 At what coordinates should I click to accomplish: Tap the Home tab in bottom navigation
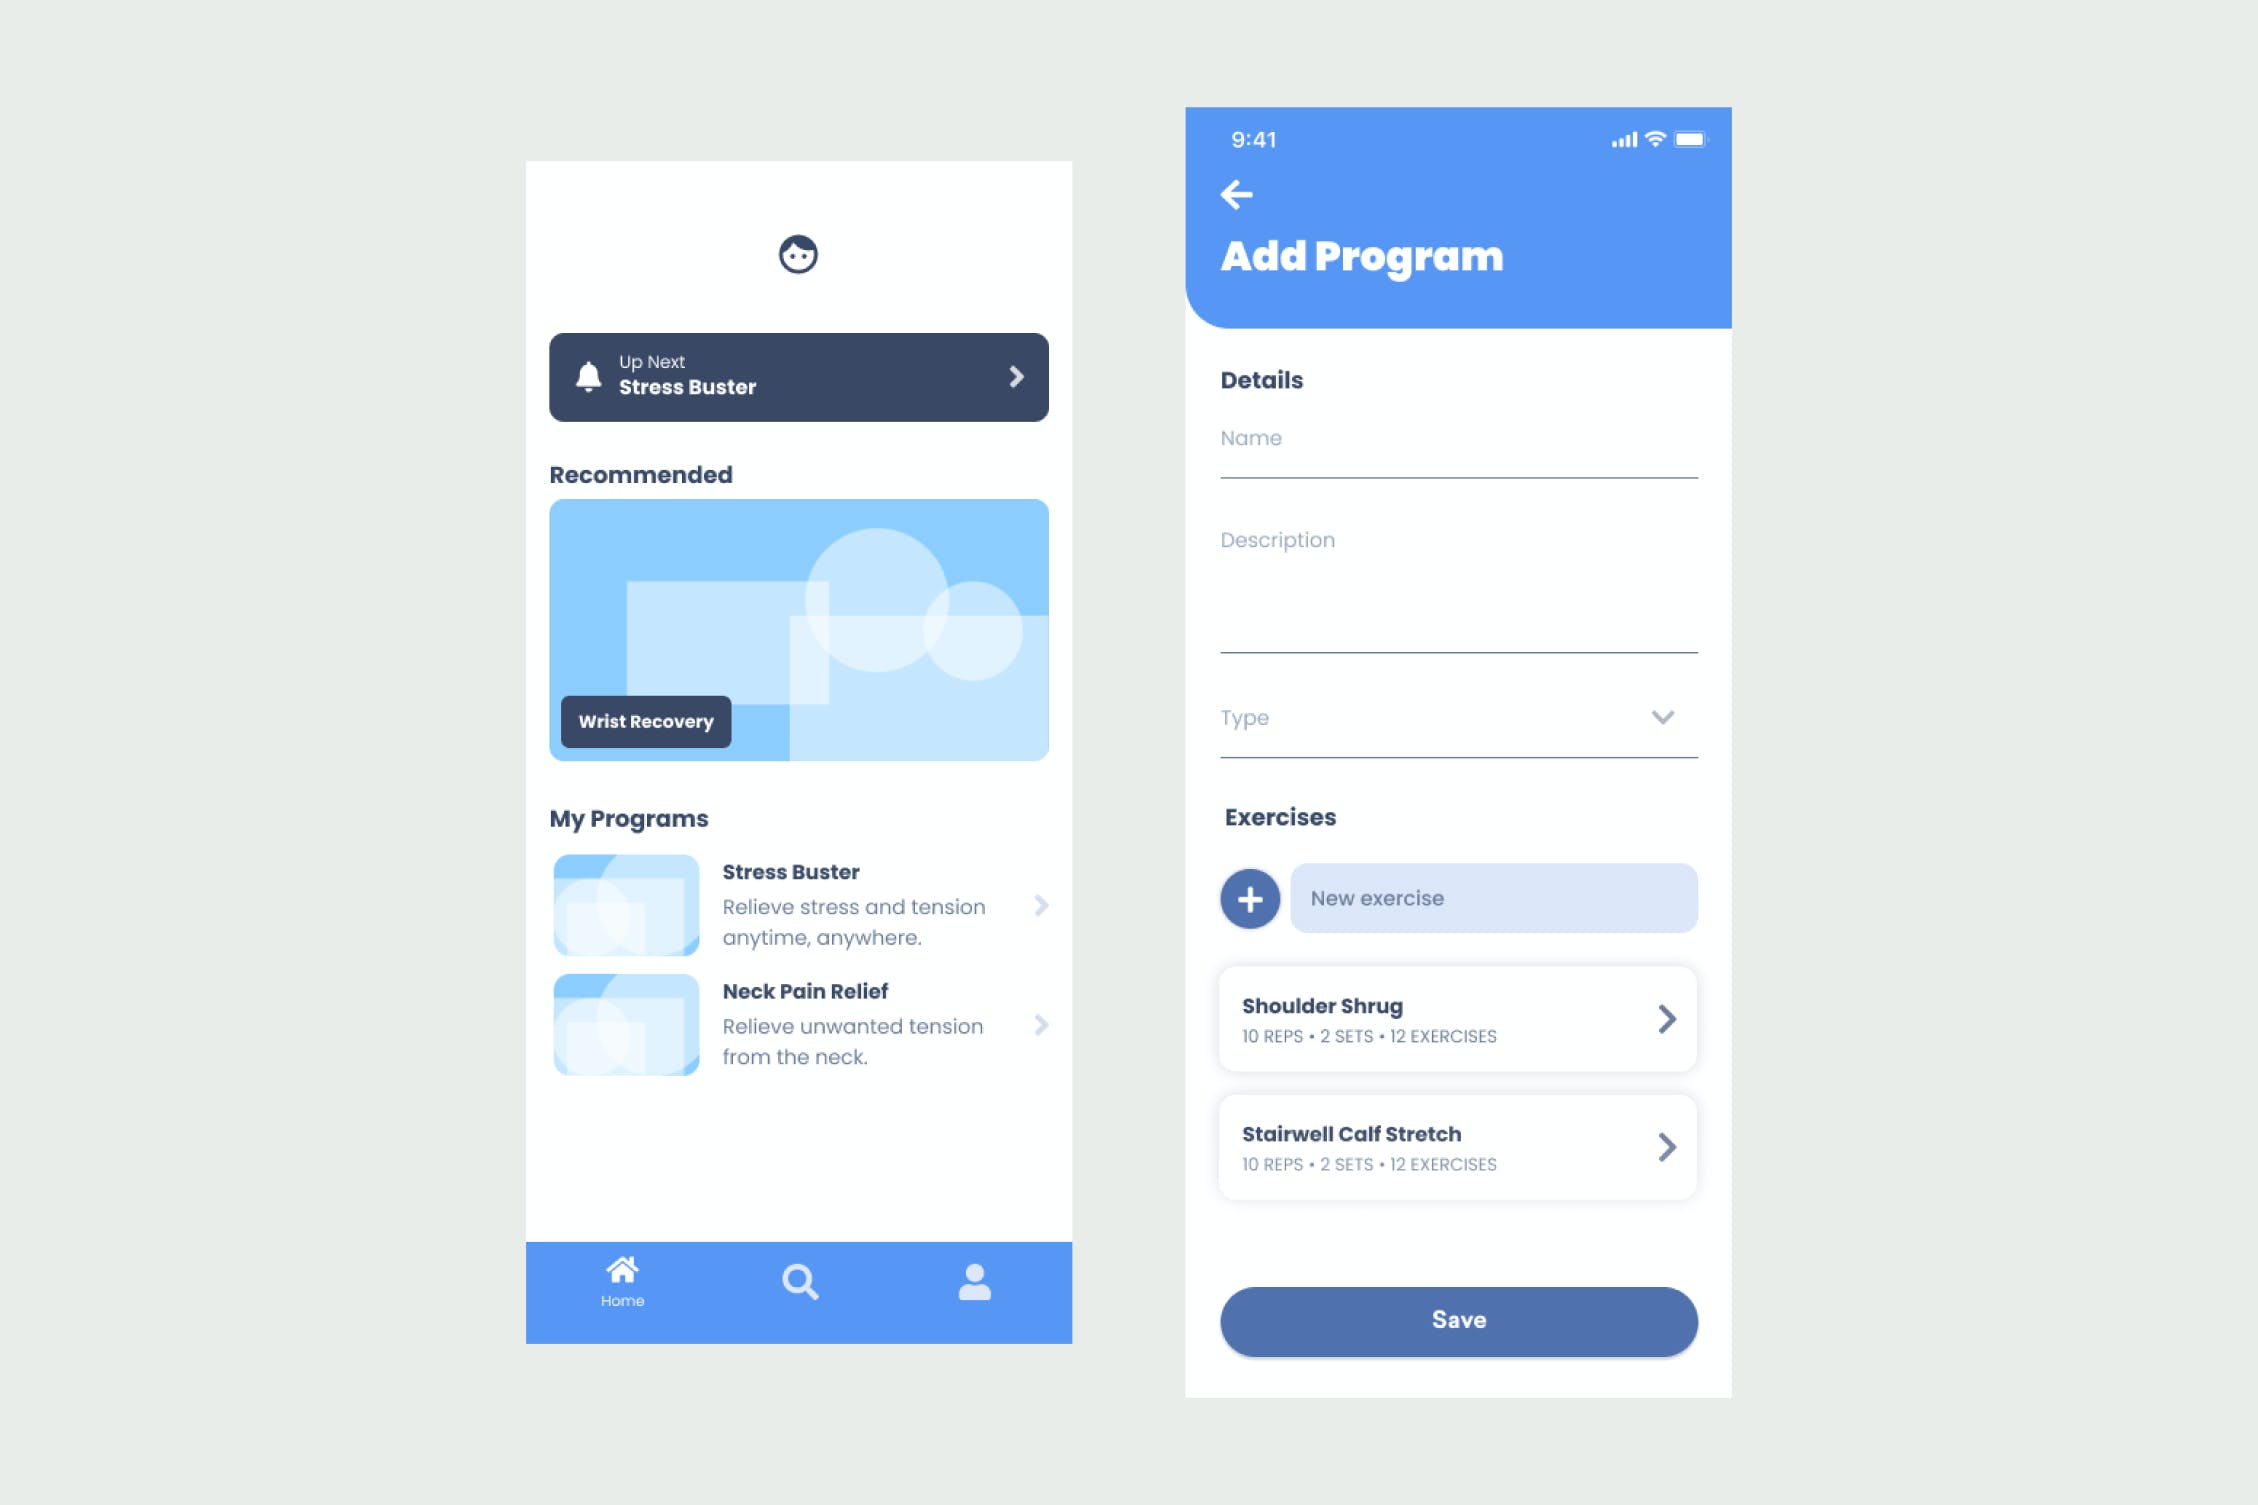[x=621, y=1280]
